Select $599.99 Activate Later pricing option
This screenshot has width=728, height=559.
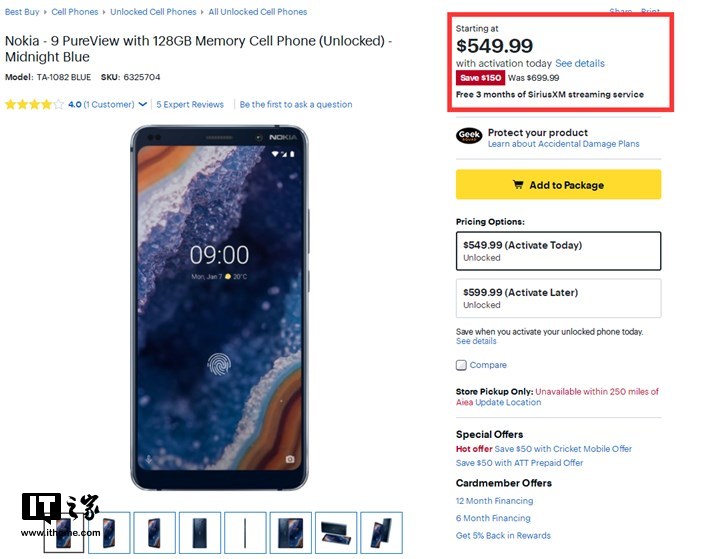[558, 298]
